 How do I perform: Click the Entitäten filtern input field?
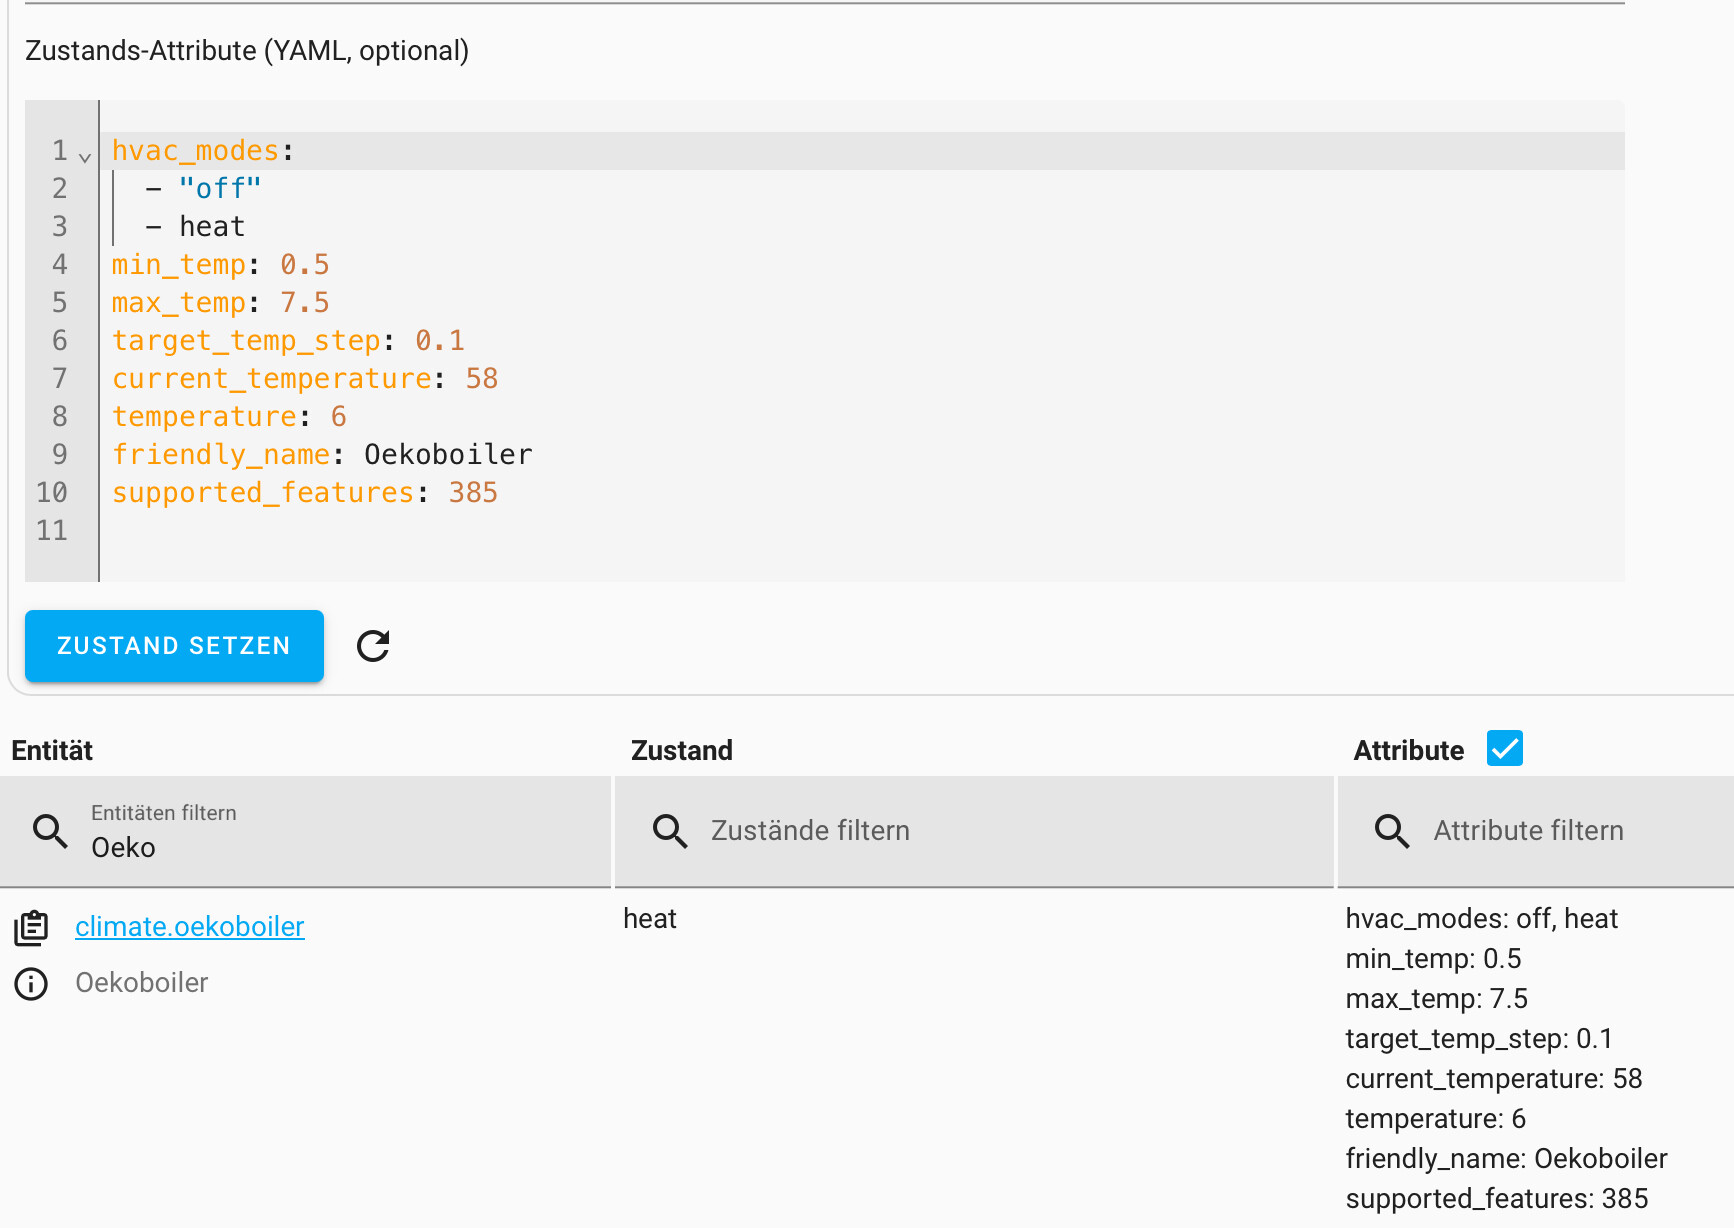coord(305,831)
